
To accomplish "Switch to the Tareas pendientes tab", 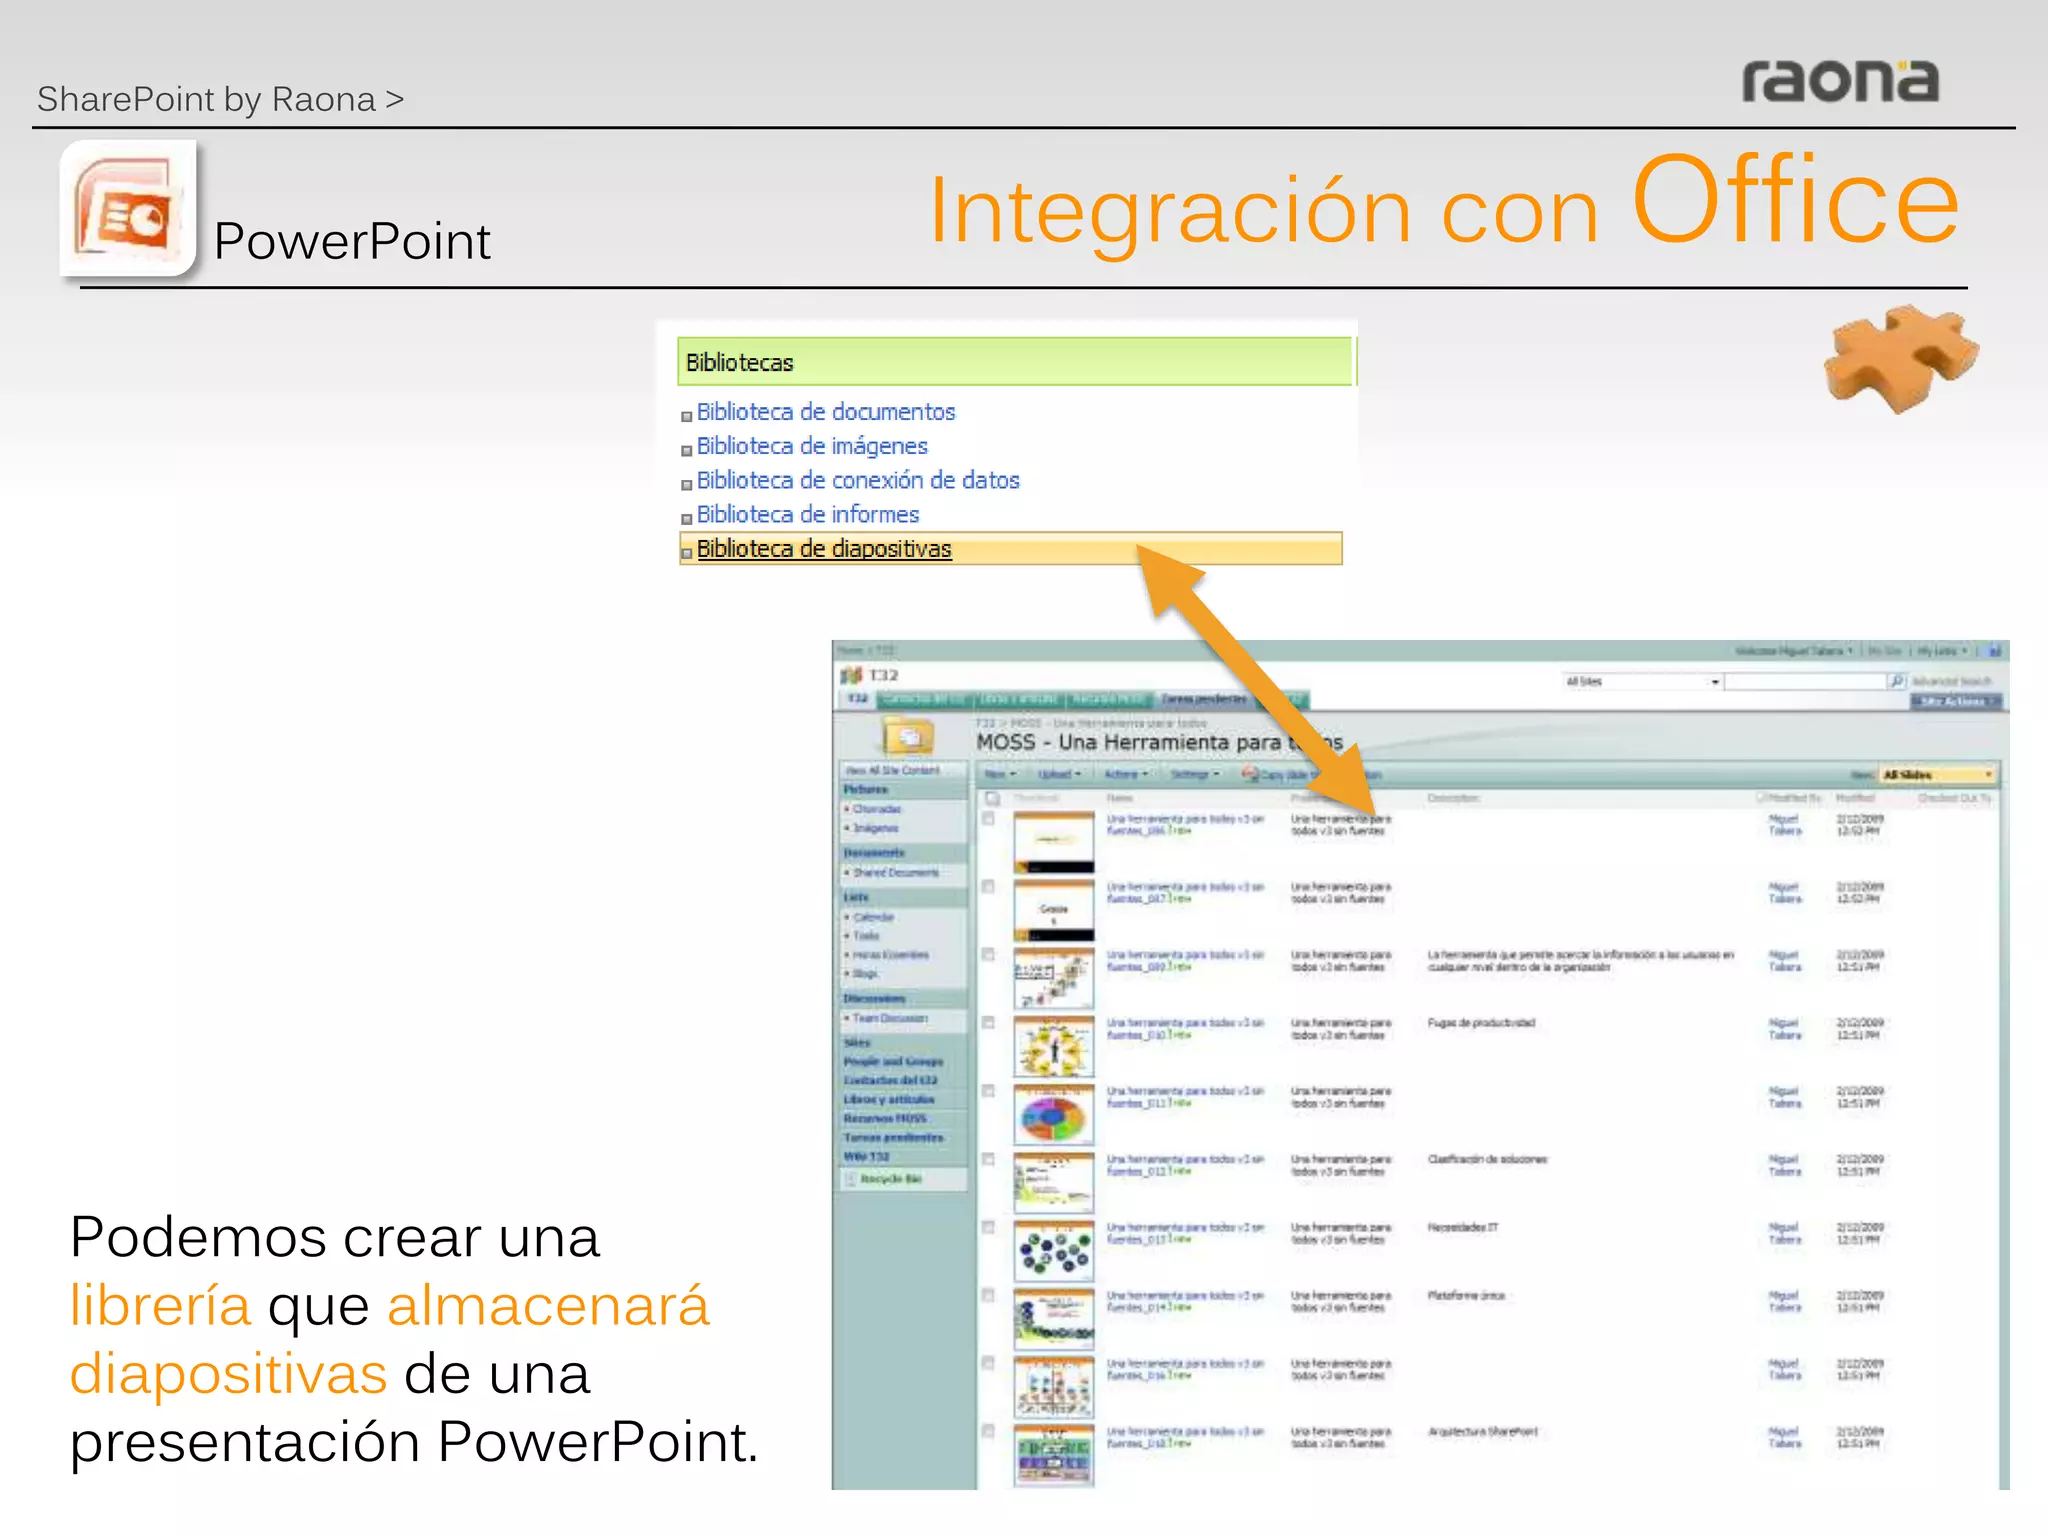I will coord(1205,699).
